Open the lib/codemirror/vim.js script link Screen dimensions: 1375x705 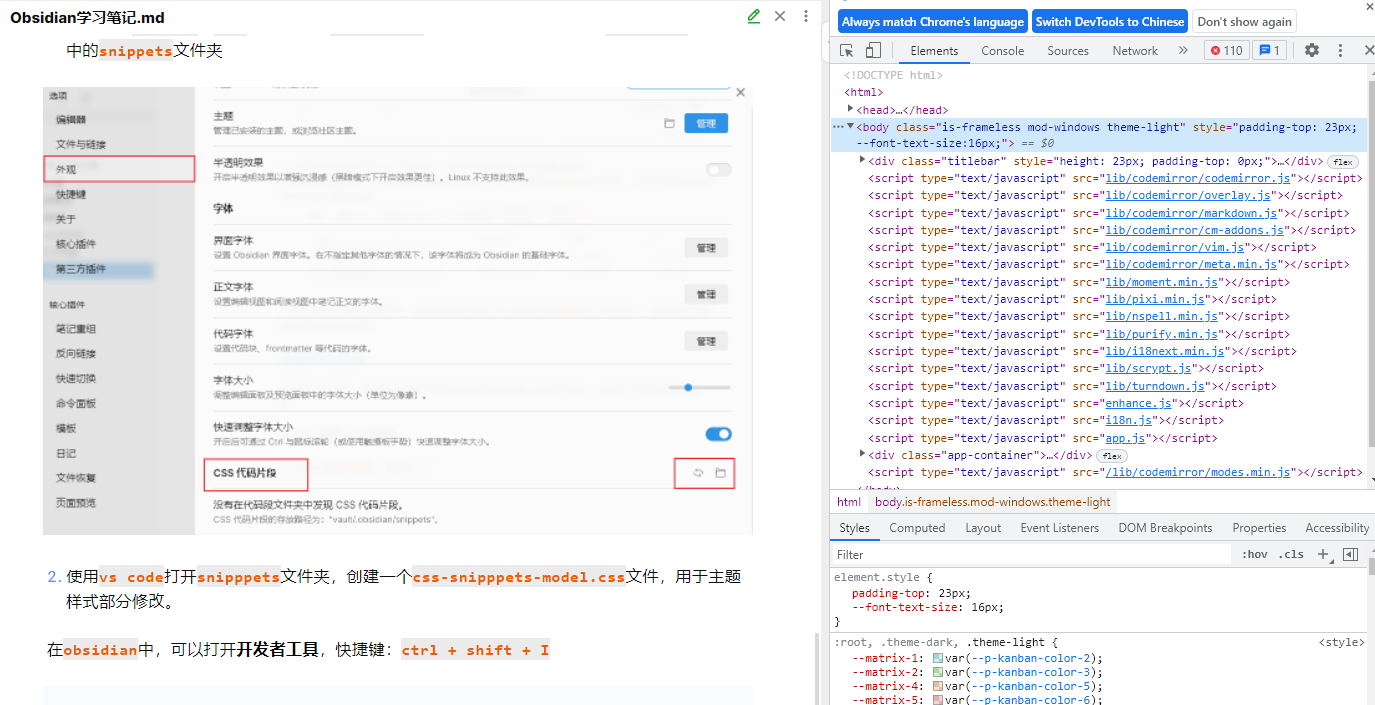(x=1175, y=247)
